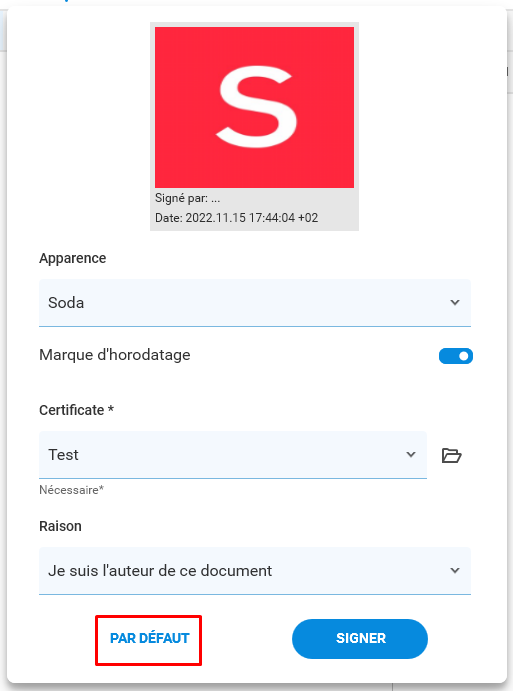This screenshot has width=513, height=691.
Task: Click the Apparence label
Action: tap(73, 258)
